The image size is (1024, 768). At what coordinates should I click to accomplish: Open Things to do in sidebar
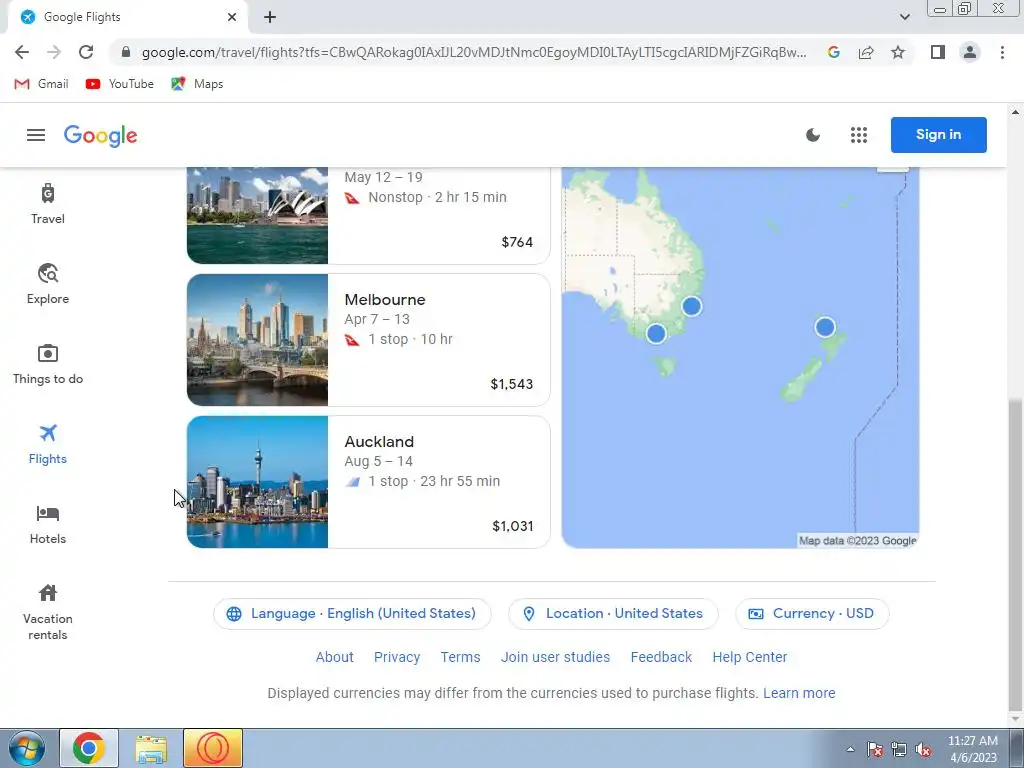click(x=48, y=364)
